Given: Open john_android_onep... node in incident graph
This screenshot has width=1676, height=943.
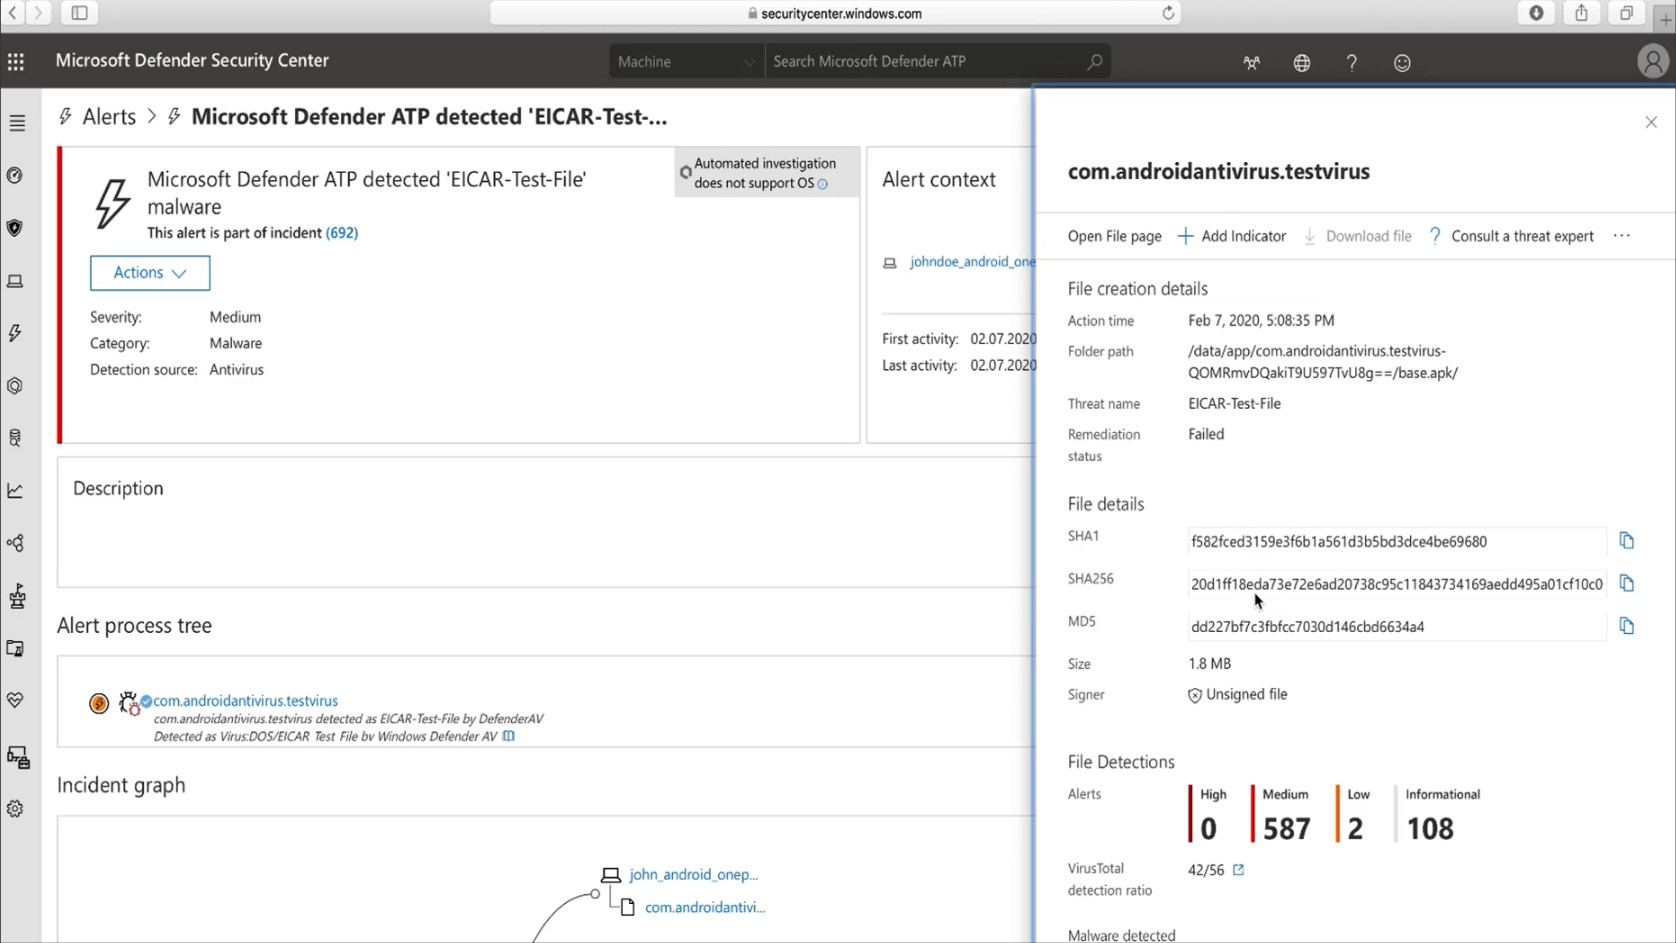Looking at the screenshot, I should click(x=693, y=875).
